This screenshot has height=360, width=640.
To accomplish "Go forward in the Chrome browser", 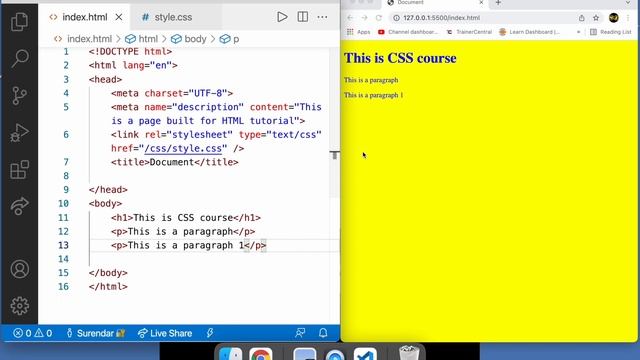I will point(364,18).
